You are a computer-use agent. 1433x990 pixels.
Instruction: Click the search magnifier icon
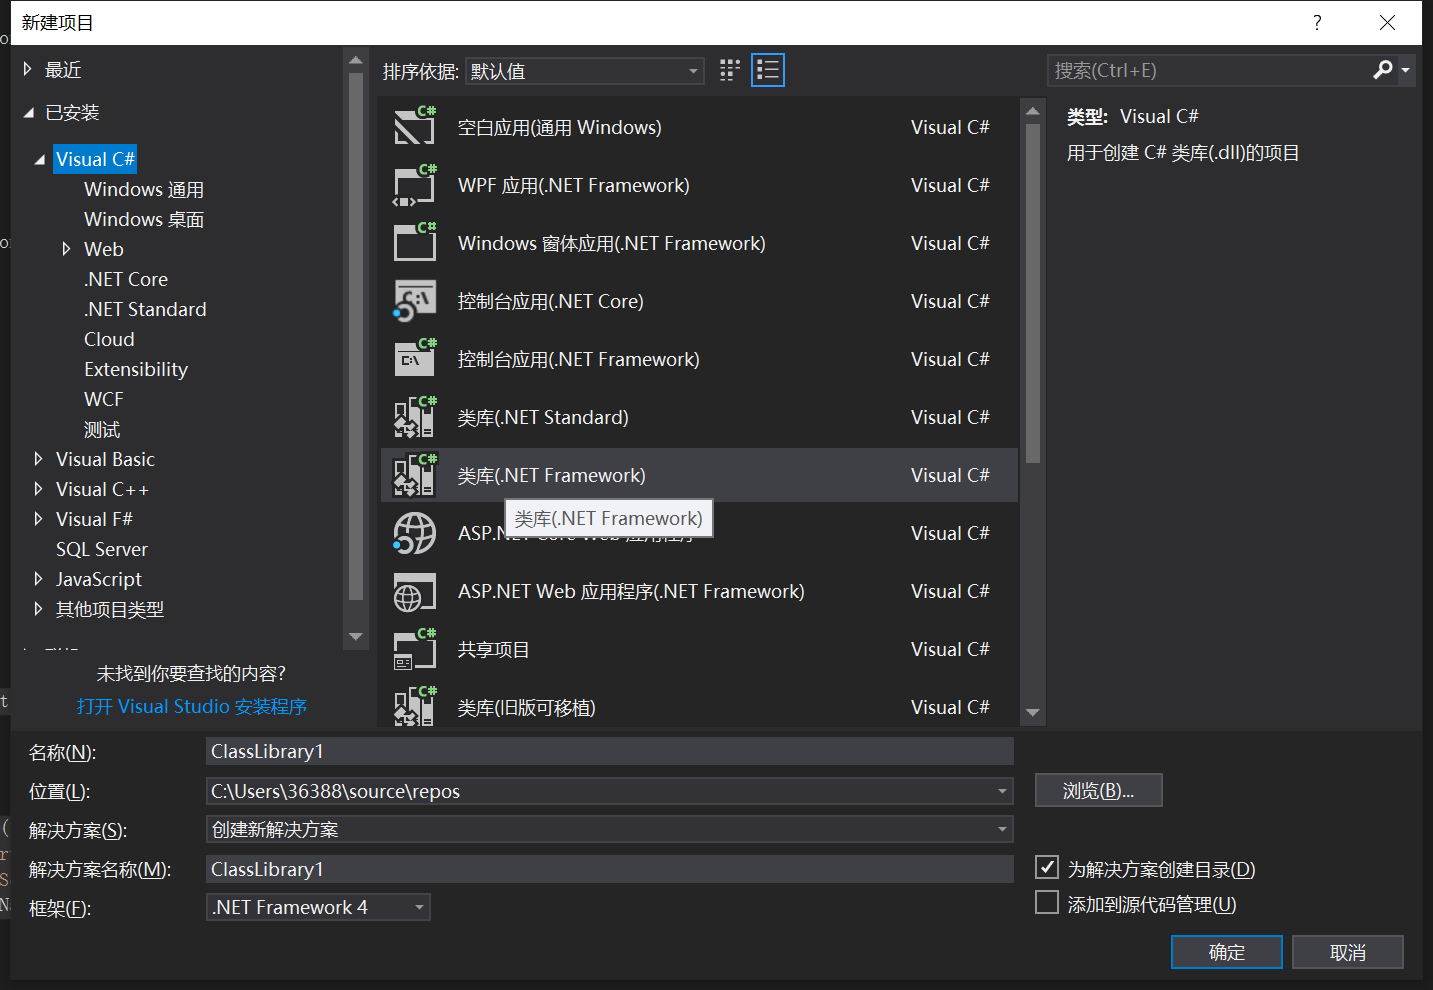coord(1383,70)
